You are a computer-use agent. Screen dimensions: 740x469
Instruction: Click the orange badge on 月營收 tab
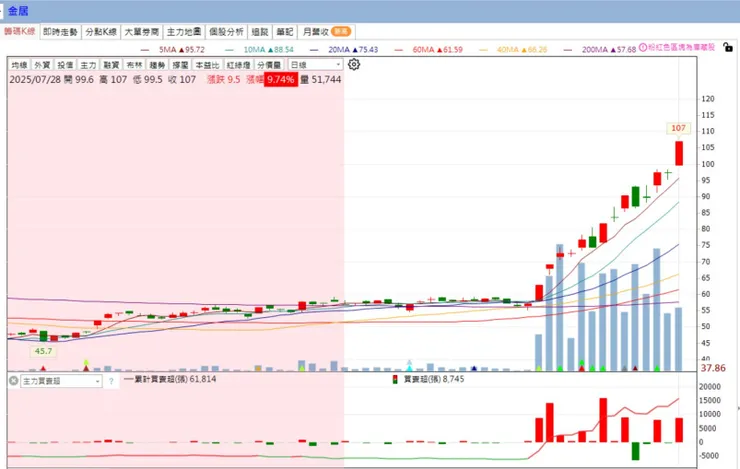click(x=340, y=32)
